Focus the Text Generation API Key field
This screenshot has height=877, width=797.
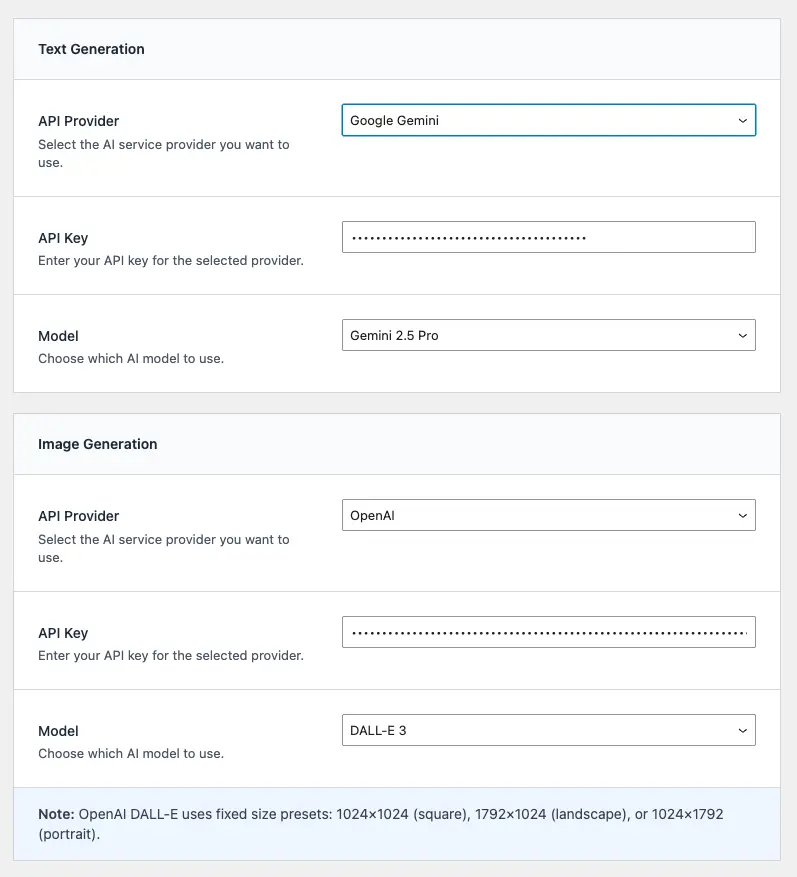click(x=547, y=238)
